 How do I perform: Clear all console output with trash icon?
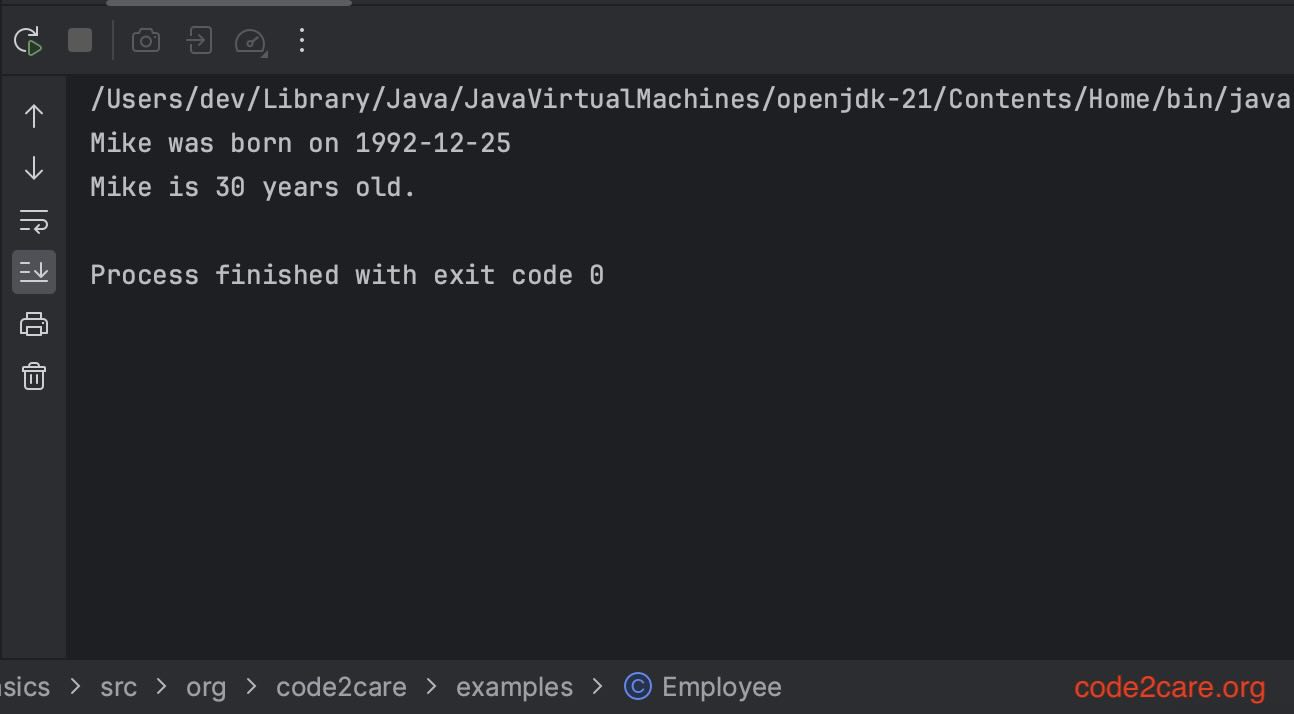coord(33,376)
